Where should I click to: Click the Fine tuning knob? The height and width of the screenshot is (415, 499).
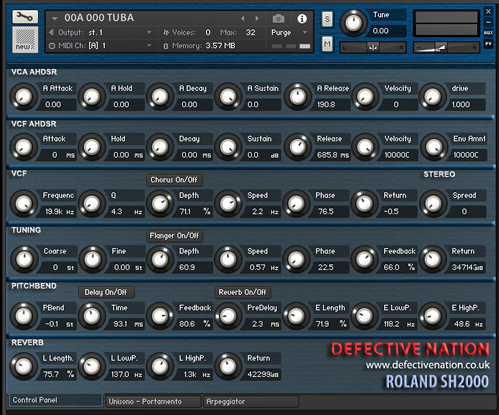(x=93, y=259)
